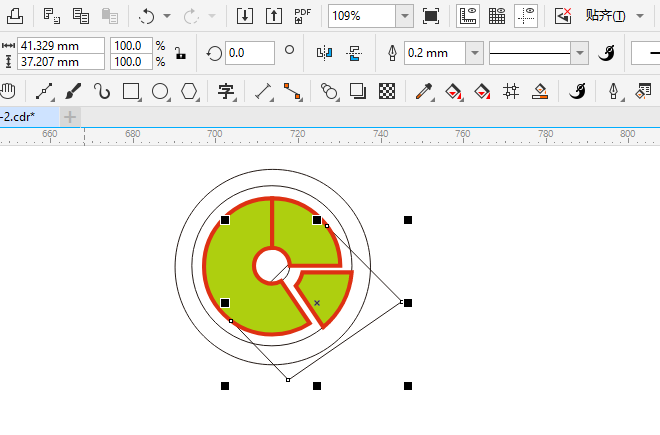Activate the Transparency checkerboard tool
Viewport: 660px width, 435px height.
[x=387, y=92]
